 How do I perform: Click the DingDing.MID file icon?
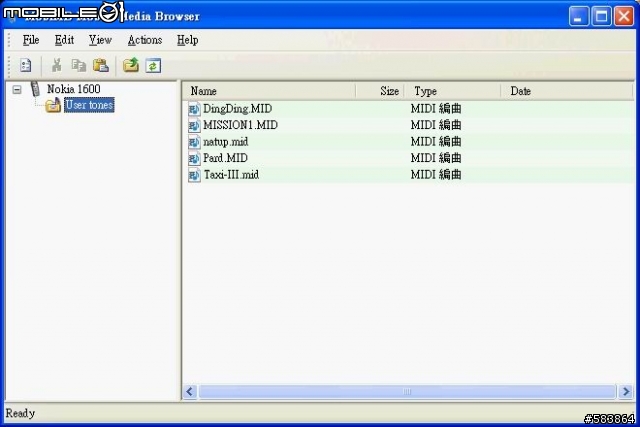pos(194,109)
